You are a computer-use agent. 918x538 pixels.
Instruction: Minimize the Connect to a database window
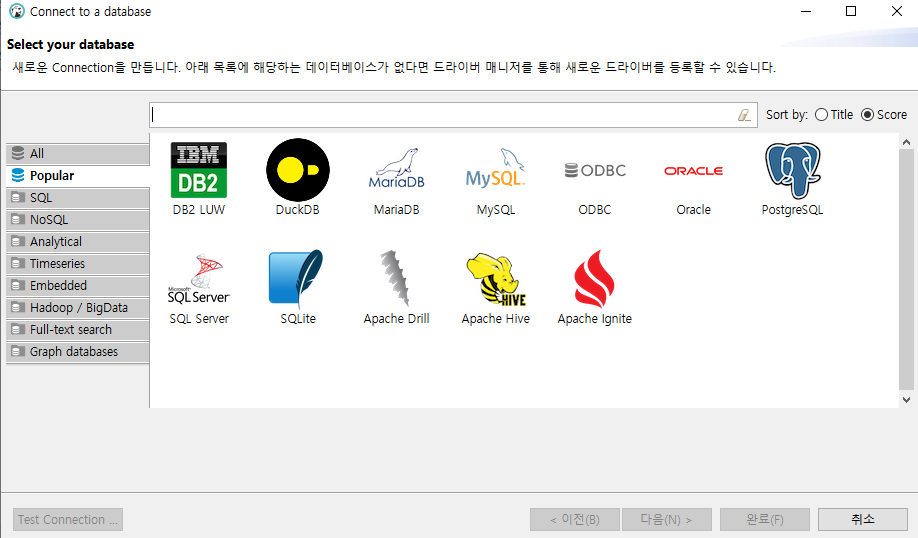(806, 11)
